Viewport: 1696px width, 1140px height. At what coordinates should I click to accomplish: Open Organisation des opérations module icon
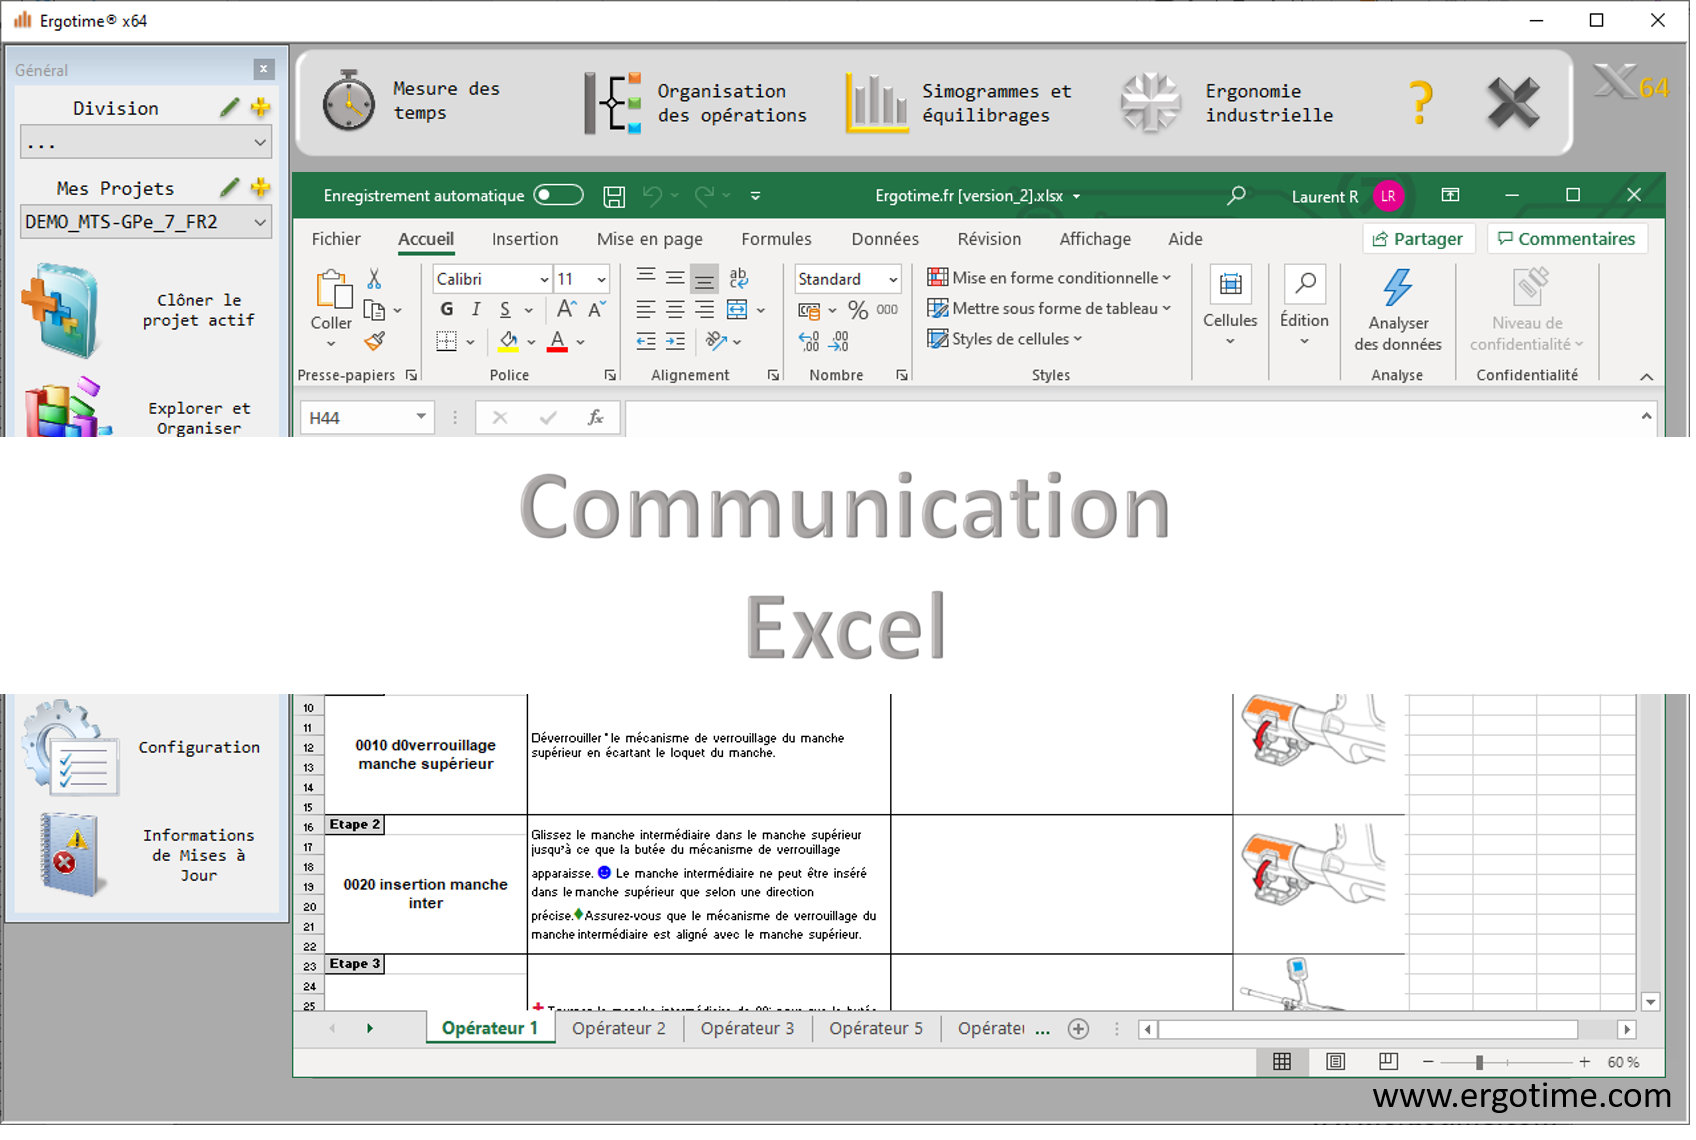[x=613, y=102]
